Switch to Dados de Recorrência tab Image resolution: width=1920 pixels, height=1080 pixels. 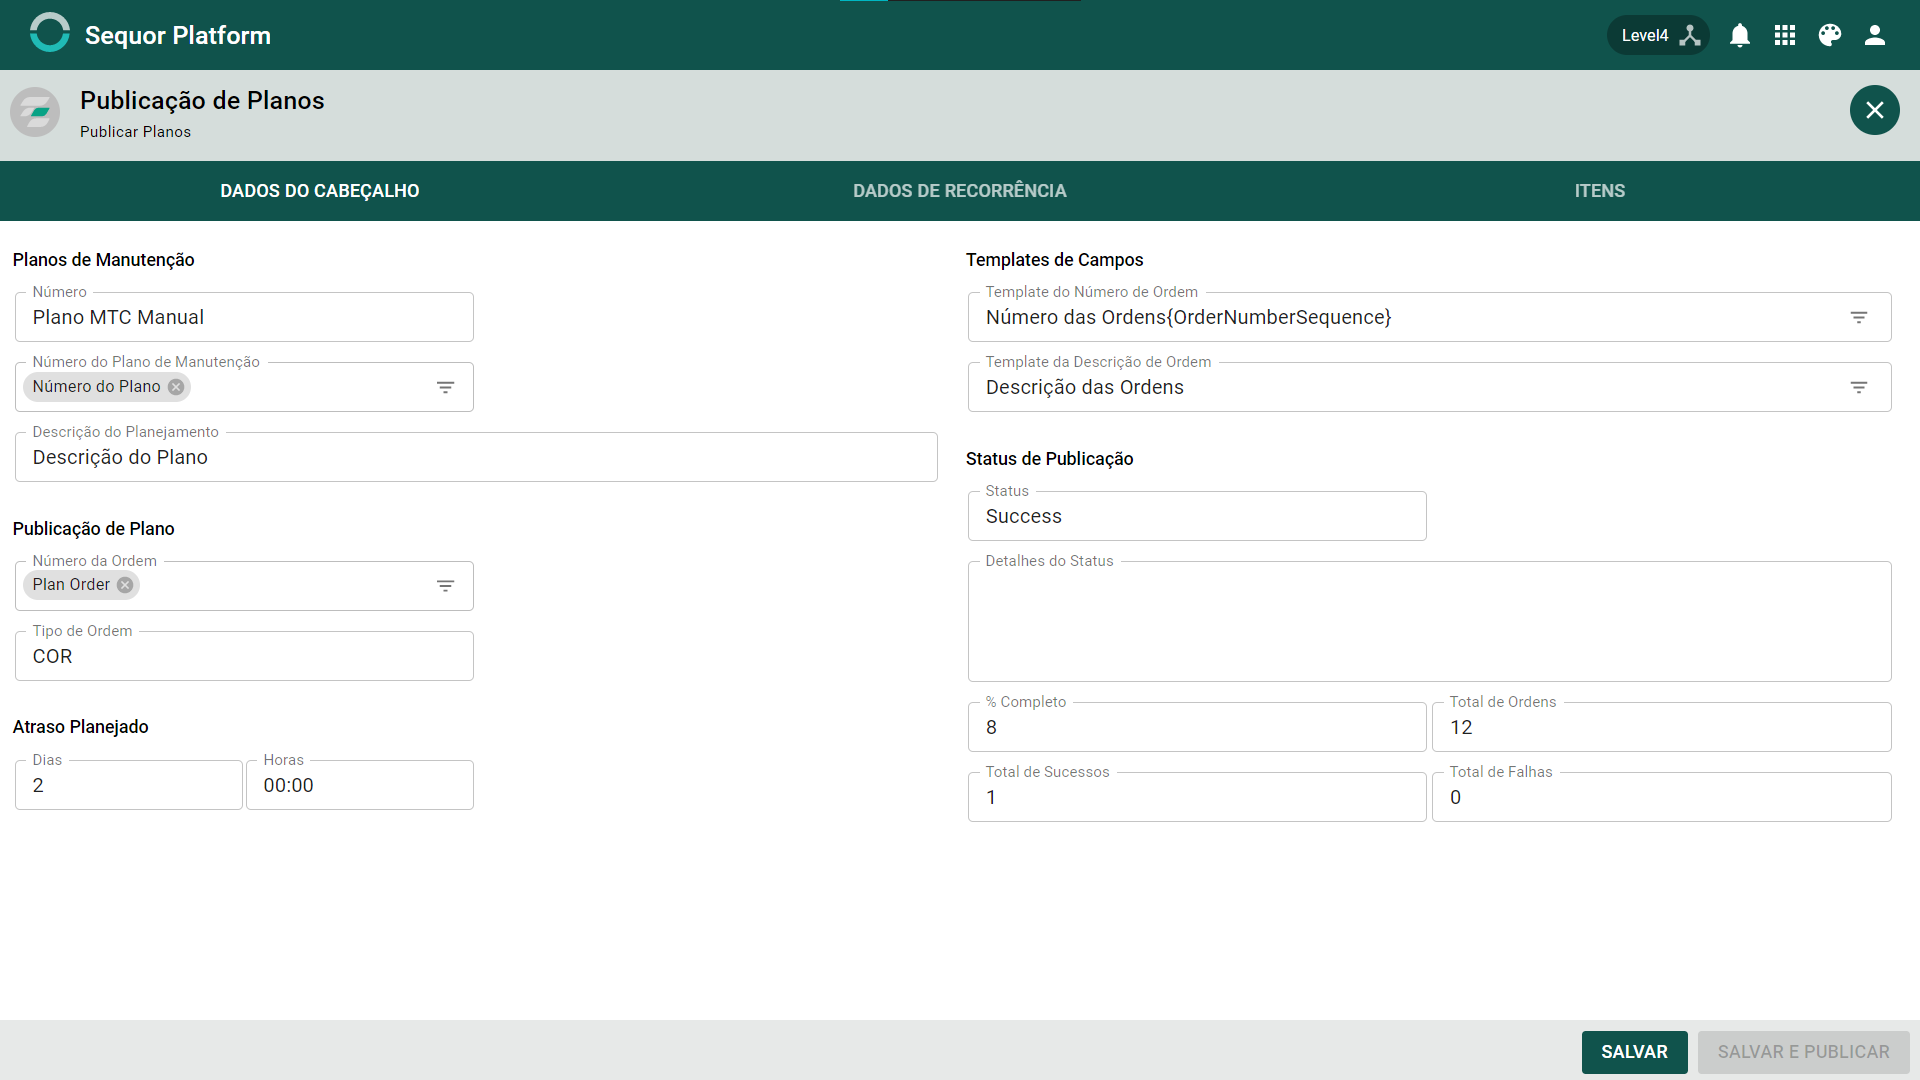click(960, 191)
